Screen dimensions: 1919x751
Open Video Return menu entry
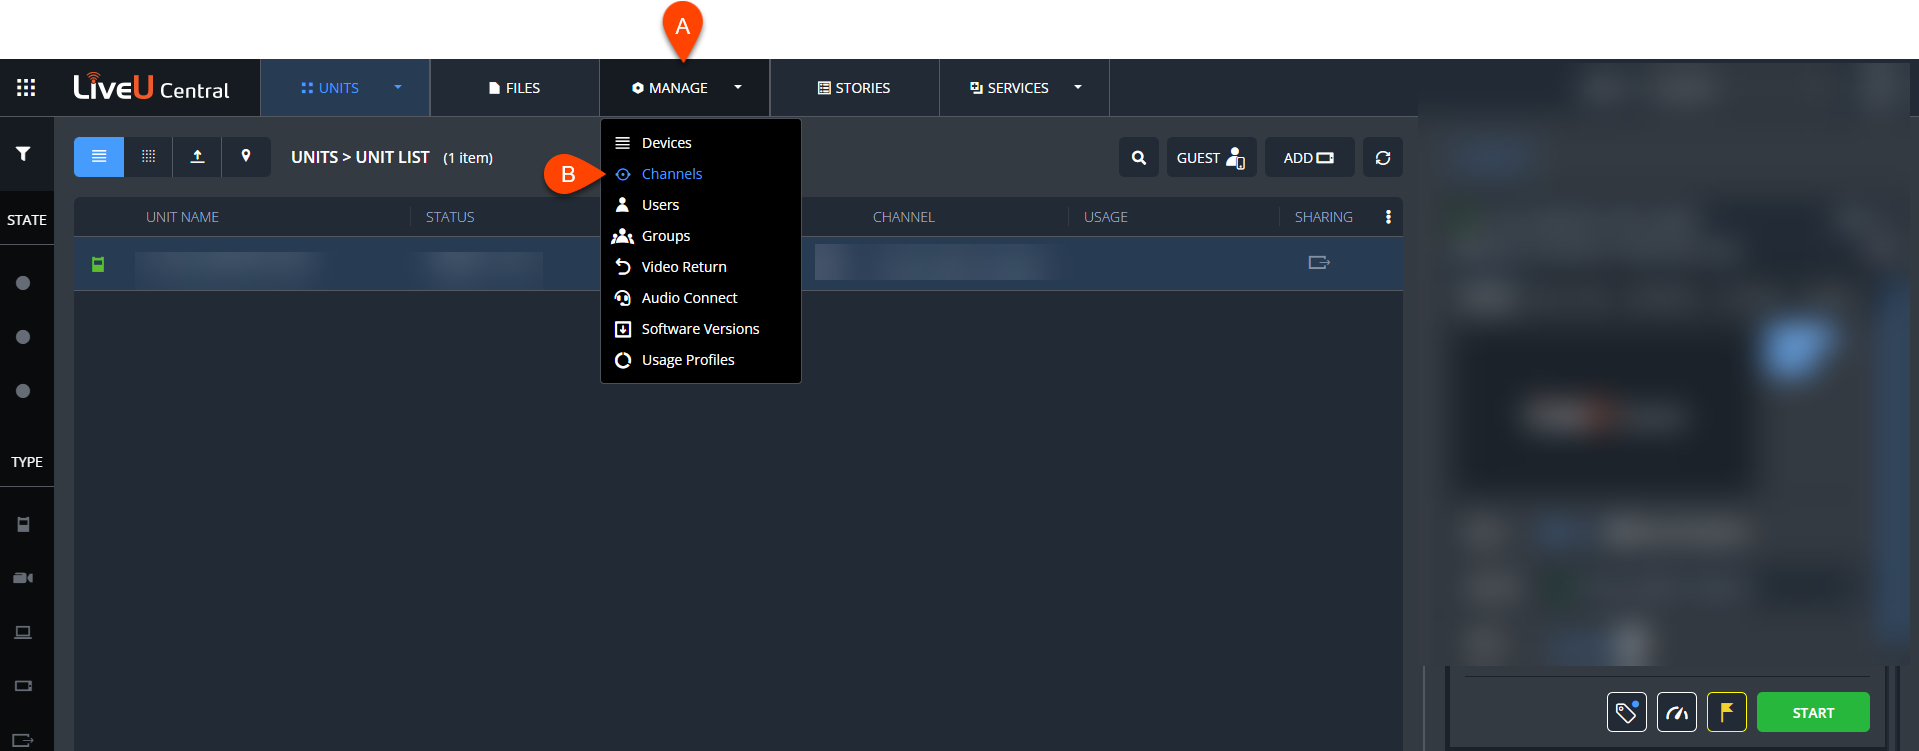(700, 267)
